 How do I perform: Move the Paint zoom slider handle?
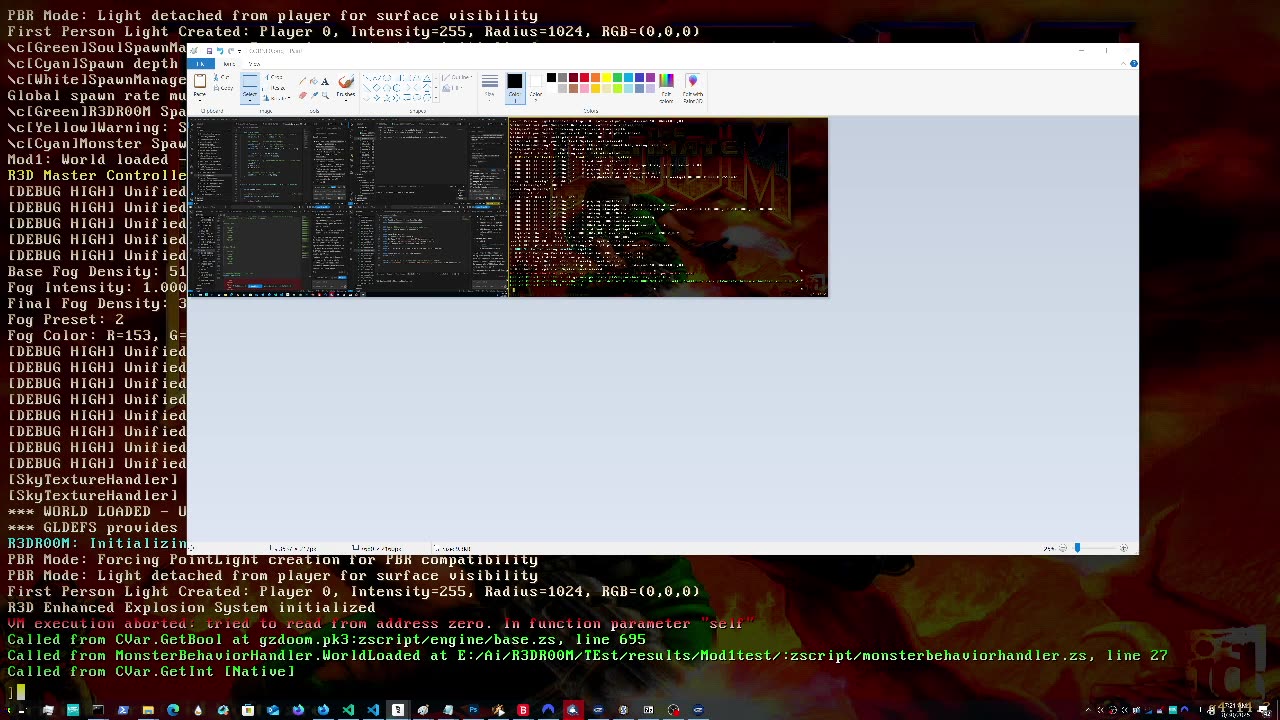point(1077,548)
